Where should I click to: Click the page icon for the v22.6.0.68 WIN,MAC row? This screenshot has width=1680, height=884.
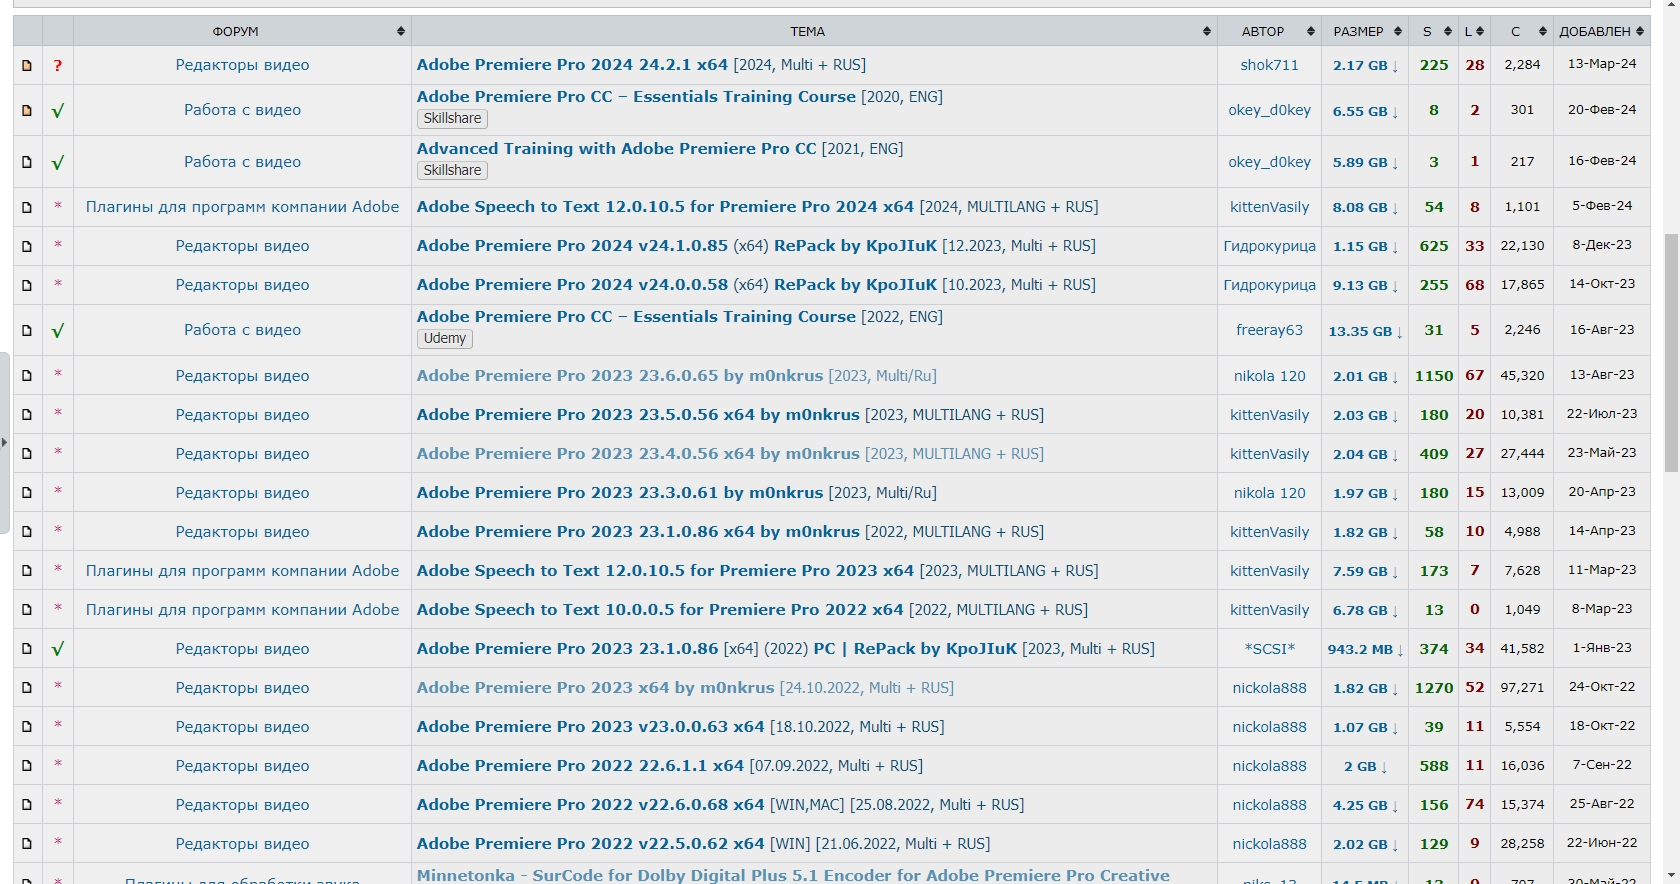[27, 805]
